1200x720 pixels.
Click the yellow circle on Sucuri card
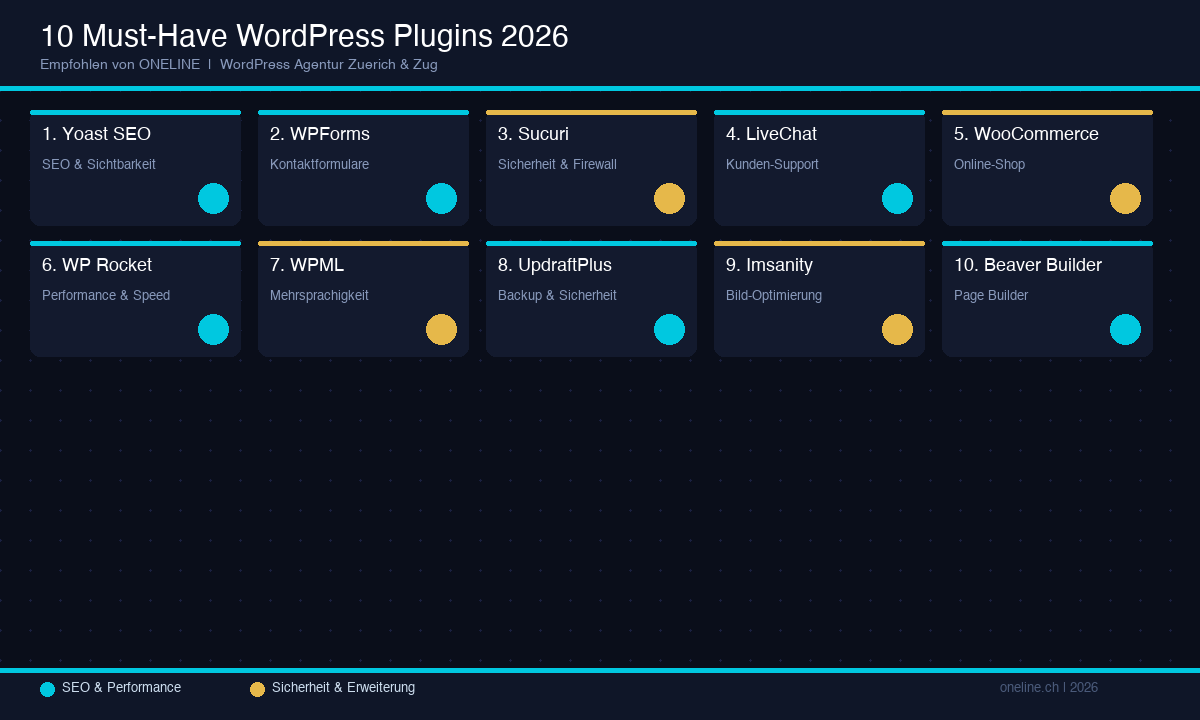pyautogui.click(x=669, y=198)
